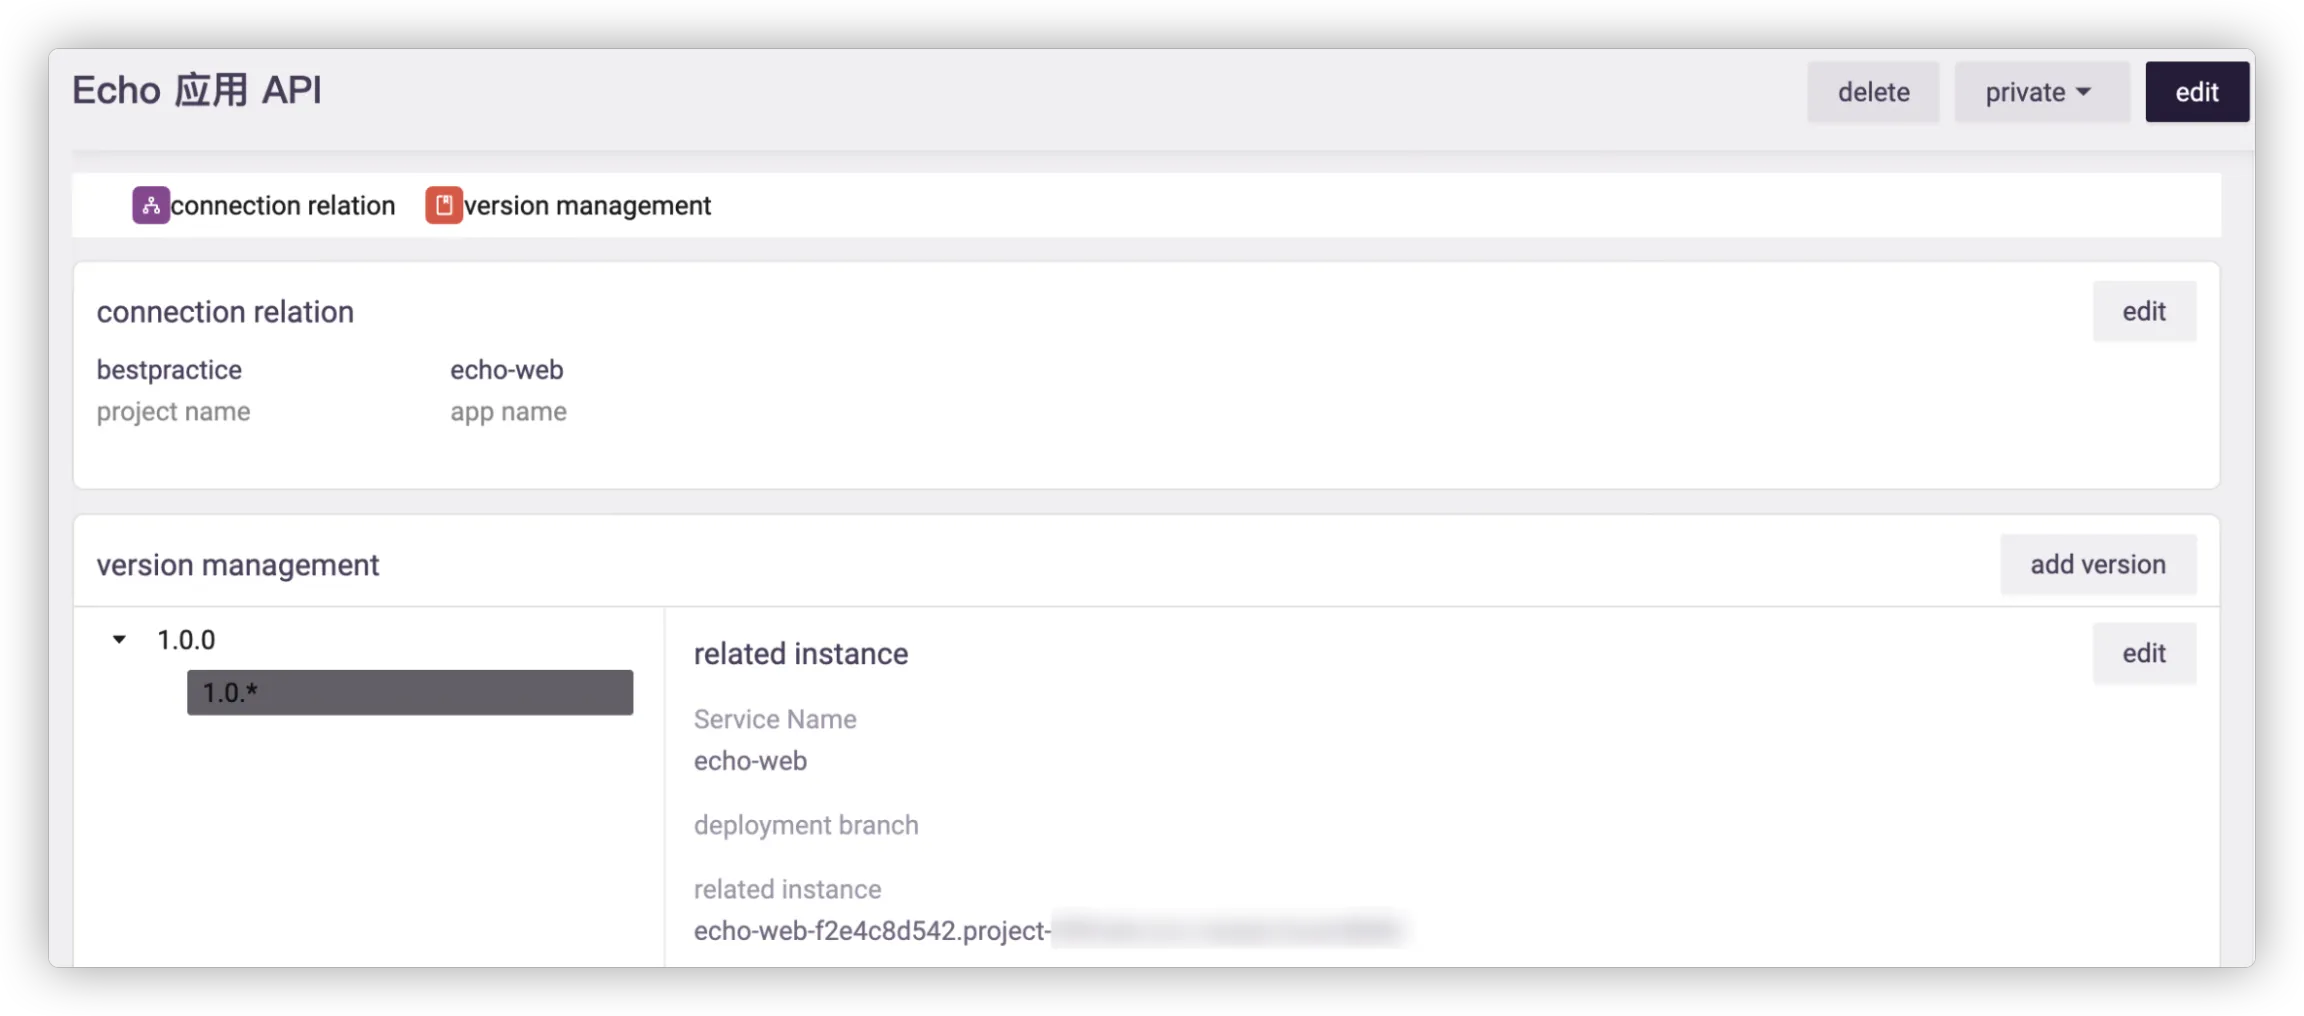The height and width of the screenshot is (1016, 2304).
Task: Collapse the 1.0.0 version tree arrow
Action: click(119, 639)
